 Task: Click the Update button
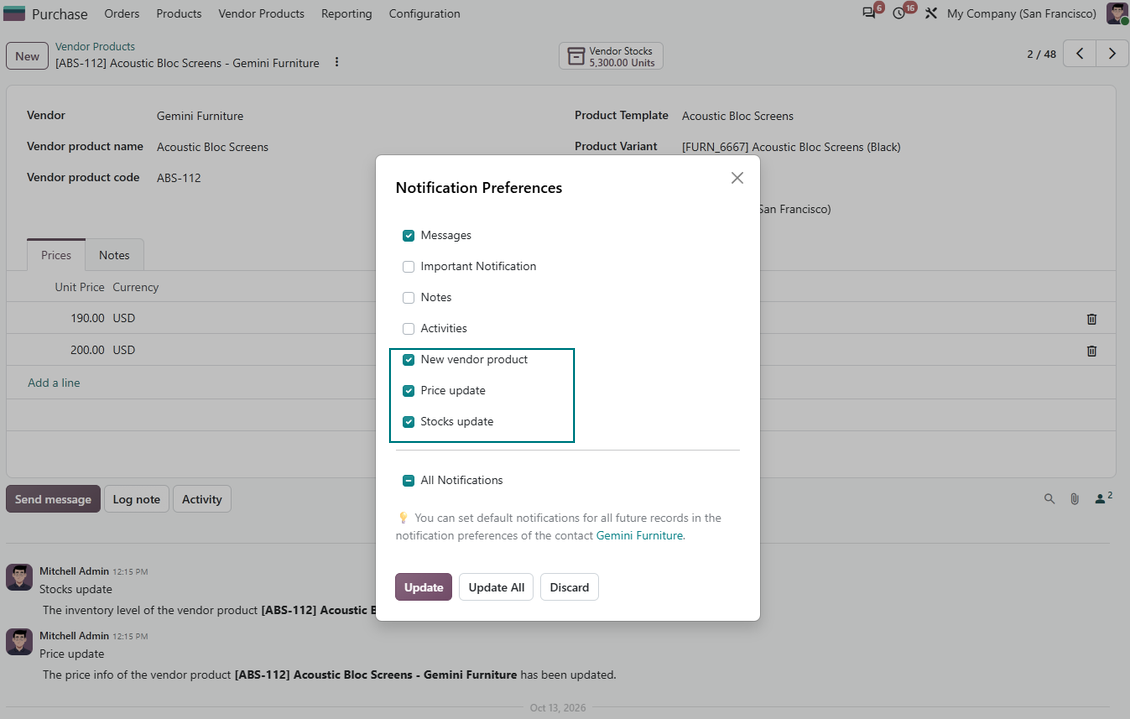(x=423, y=587)
